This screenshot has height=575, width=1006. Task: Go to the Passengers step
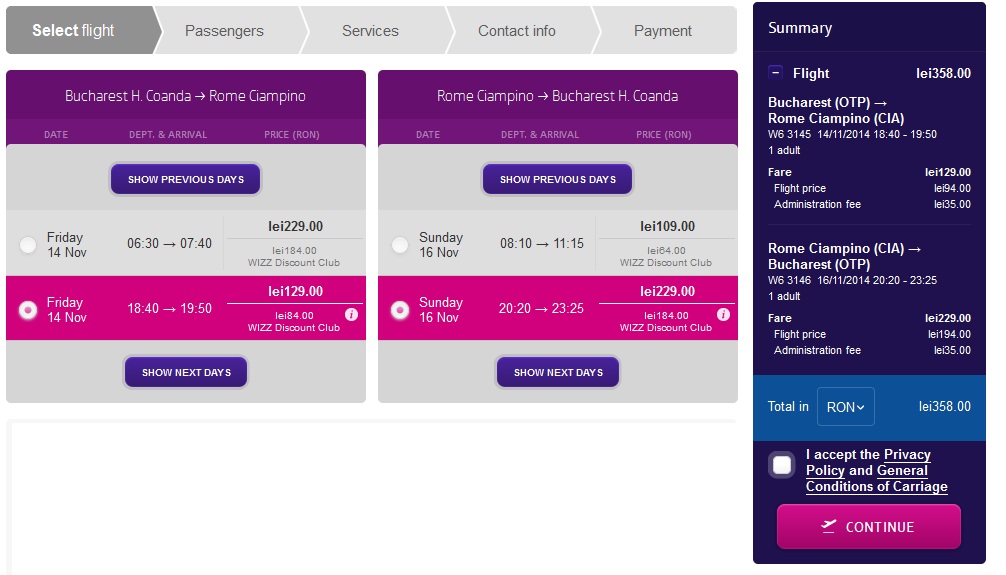[x=224, y=31]
